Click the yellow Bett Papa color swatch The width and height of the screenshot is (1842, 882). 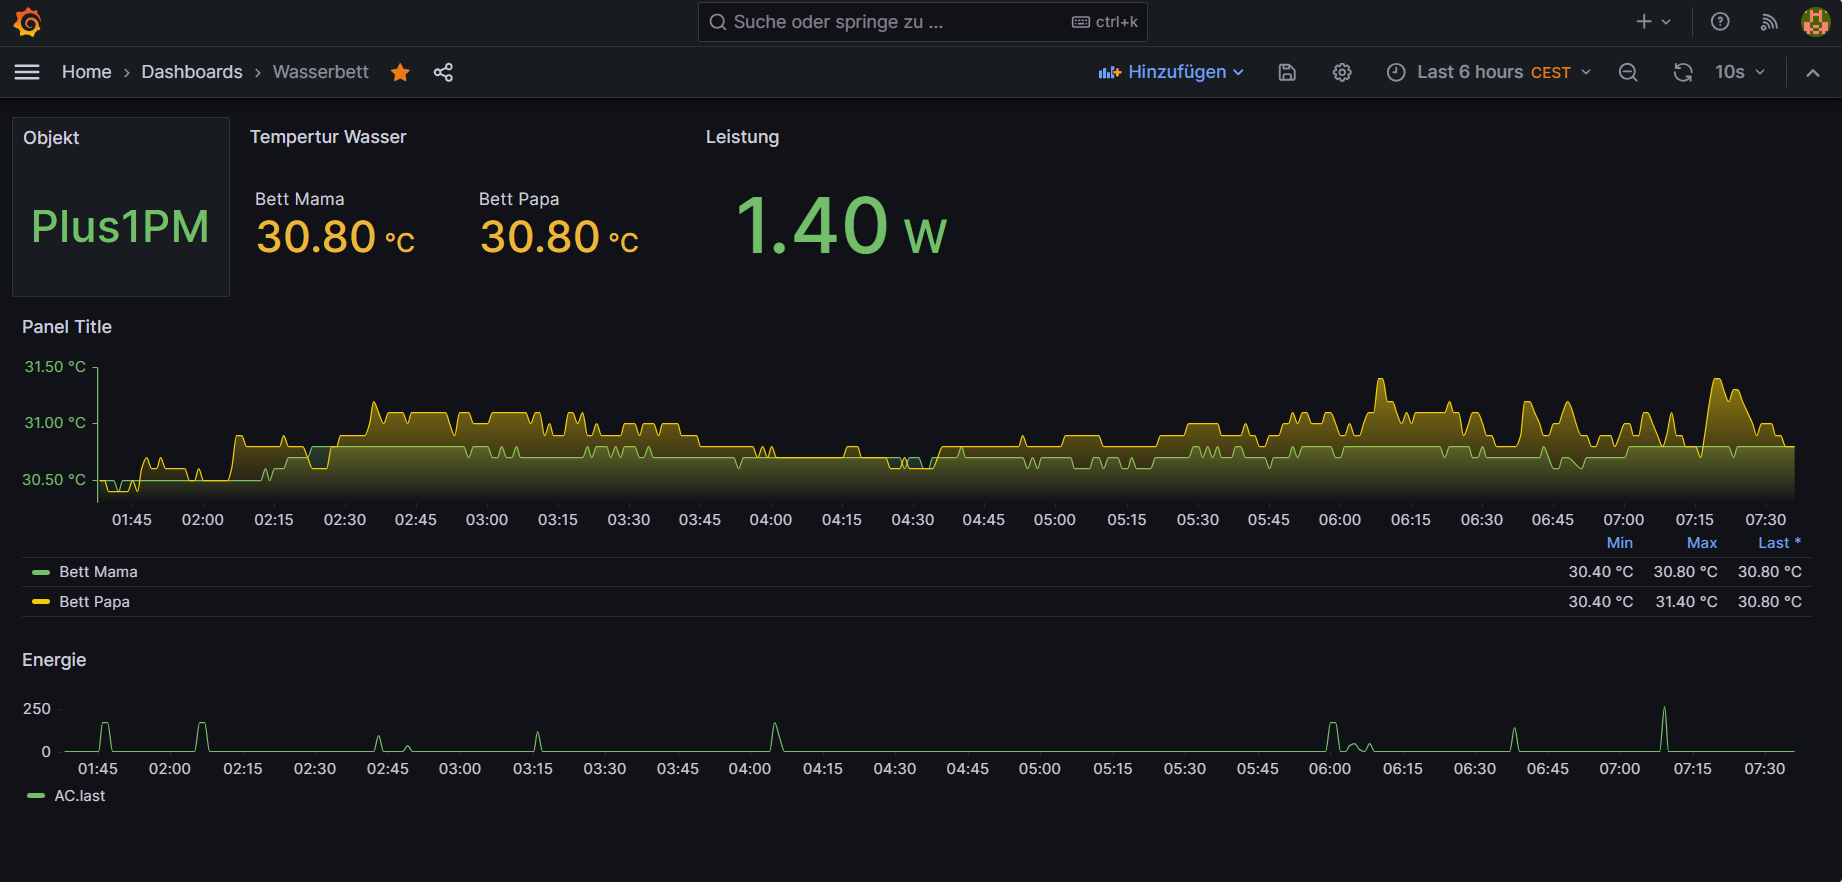(x=41, y=602)
